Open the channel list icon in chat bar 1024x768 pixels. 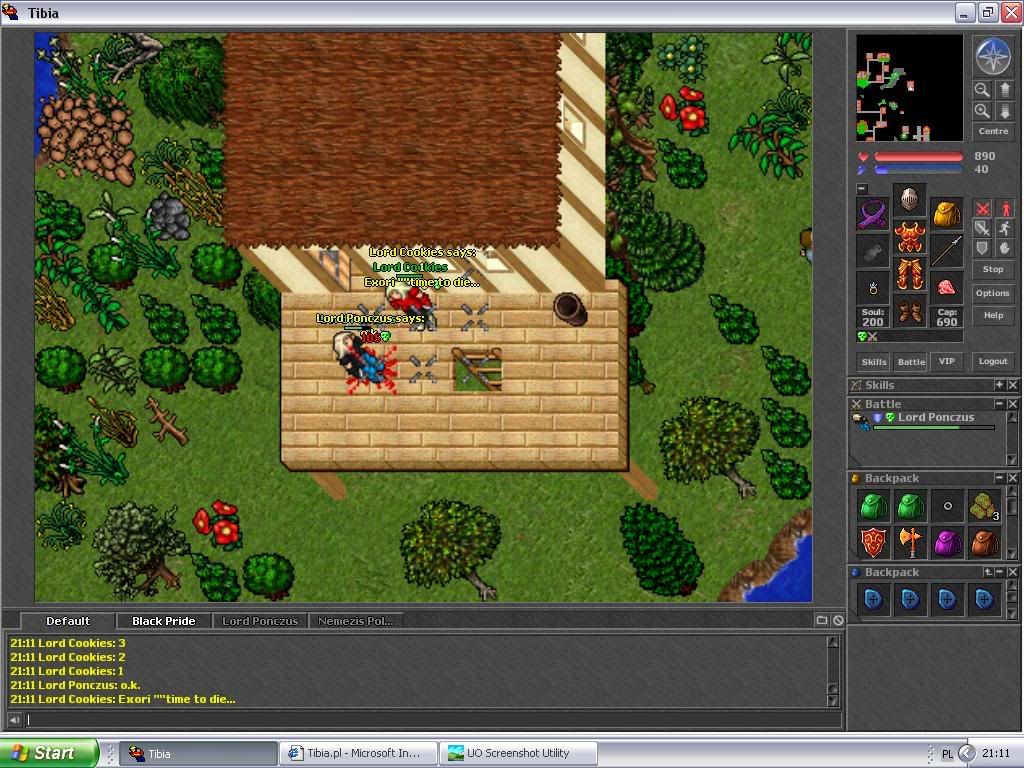tap(822, 620)
